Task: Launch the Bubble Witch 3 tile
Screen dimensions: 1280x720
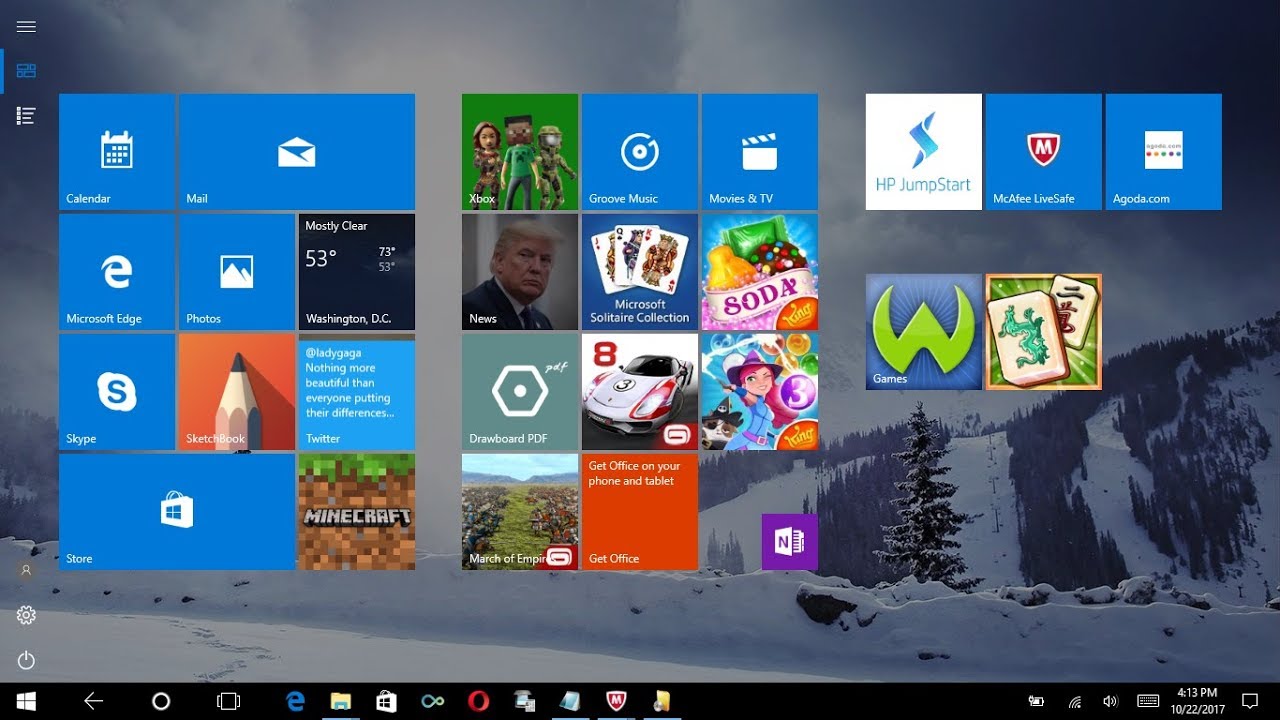Action: 760,392
